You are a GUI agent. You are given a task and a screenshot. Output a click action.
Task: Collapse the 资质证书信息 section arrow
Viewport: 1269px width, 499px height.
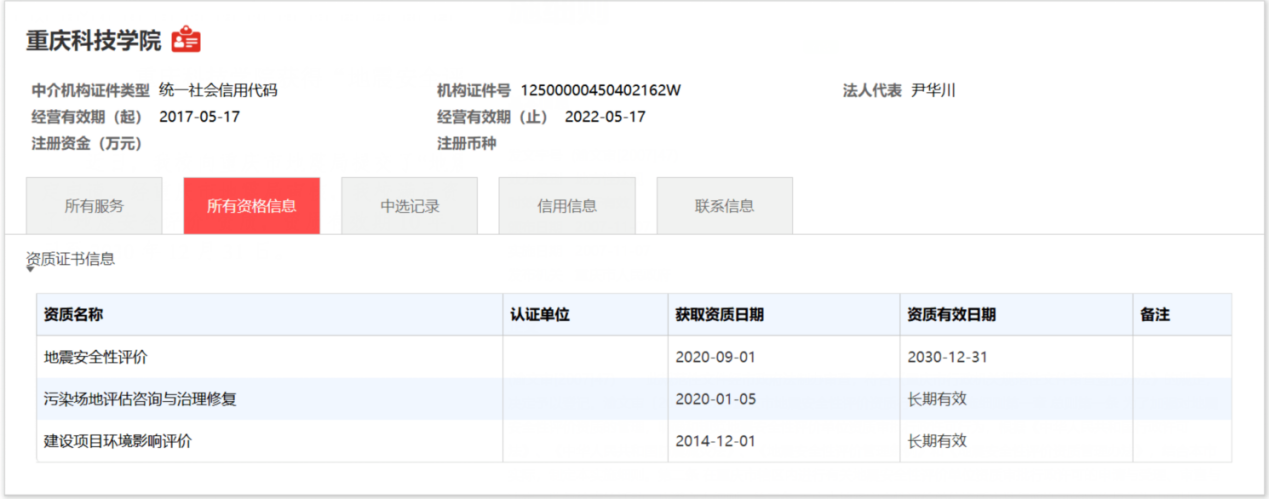(x=30, y=269)
